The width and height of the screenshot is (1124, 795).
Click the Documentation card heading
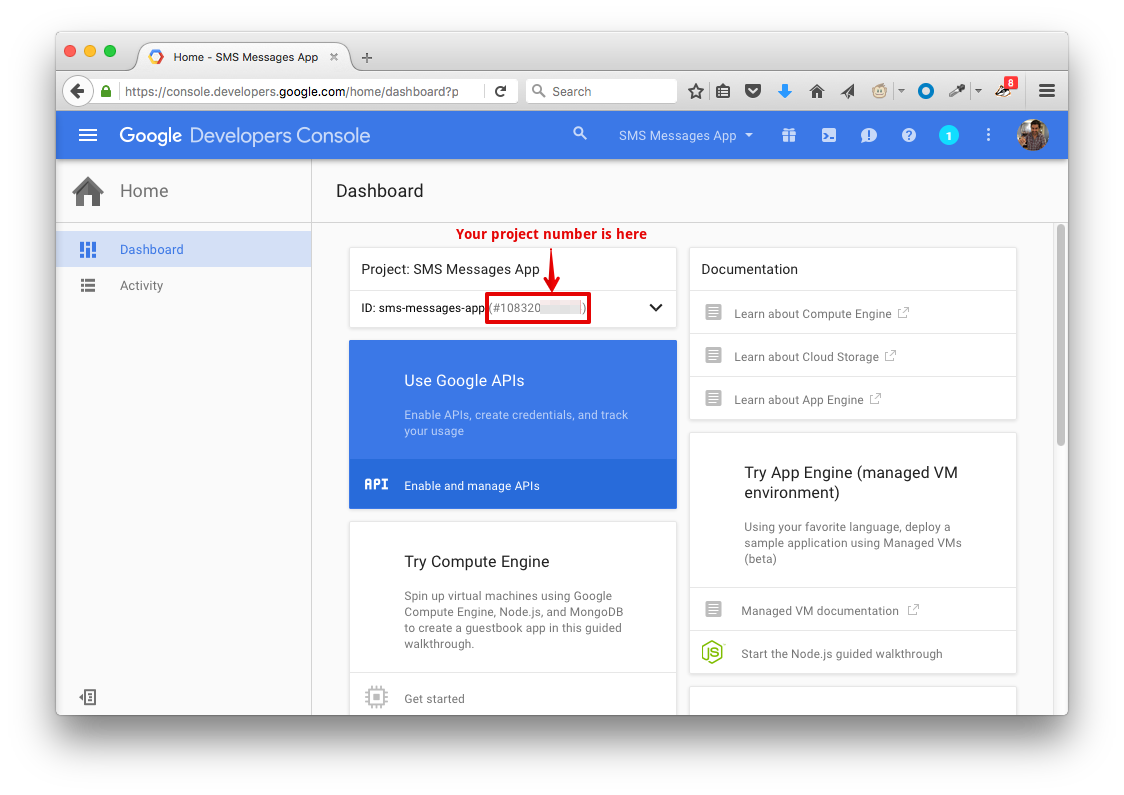(x=749, y=269)
